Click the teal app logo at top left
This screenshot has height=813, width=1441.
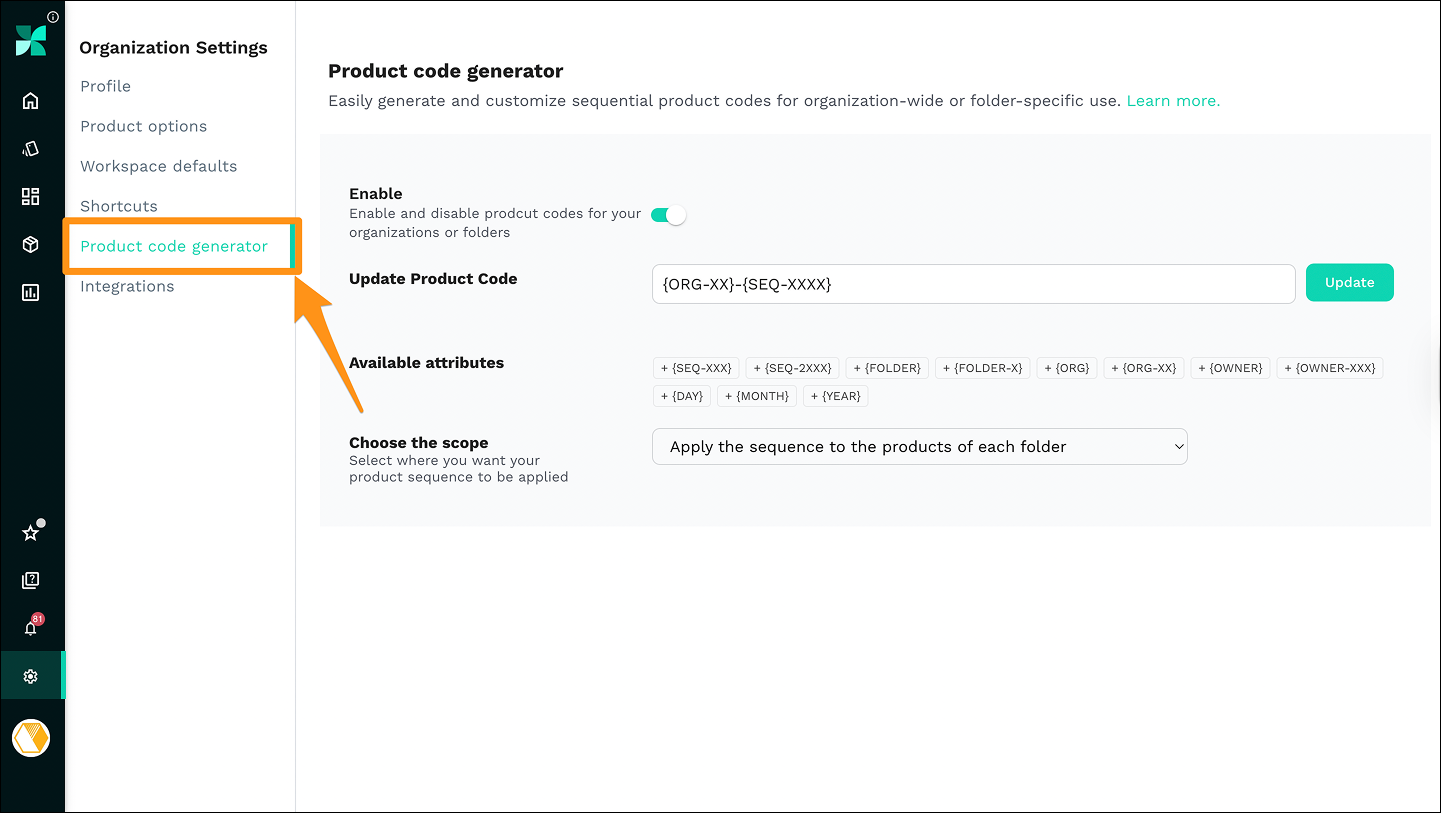pos(30,40)
